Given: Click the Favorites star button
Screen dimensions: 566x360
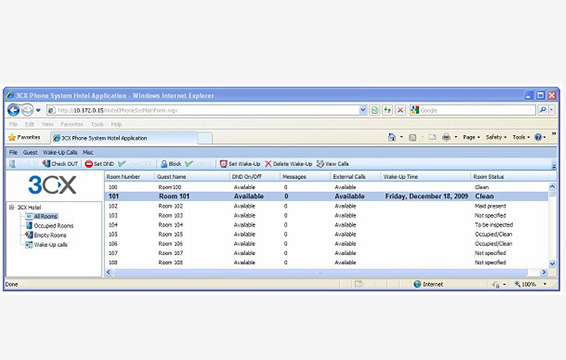Looking at the screenshot, I should pyautogui.click(x=24, y=137).
